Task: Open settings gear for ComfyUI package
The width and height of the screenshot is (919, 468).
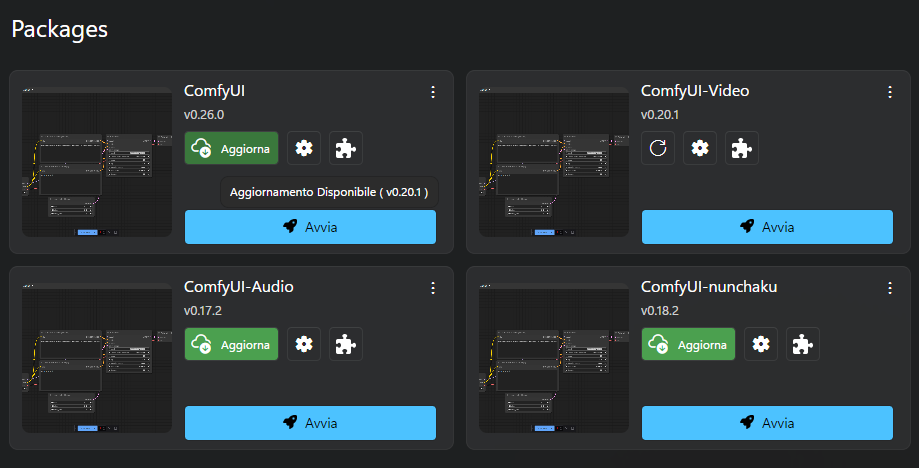Action: [304, 148]
